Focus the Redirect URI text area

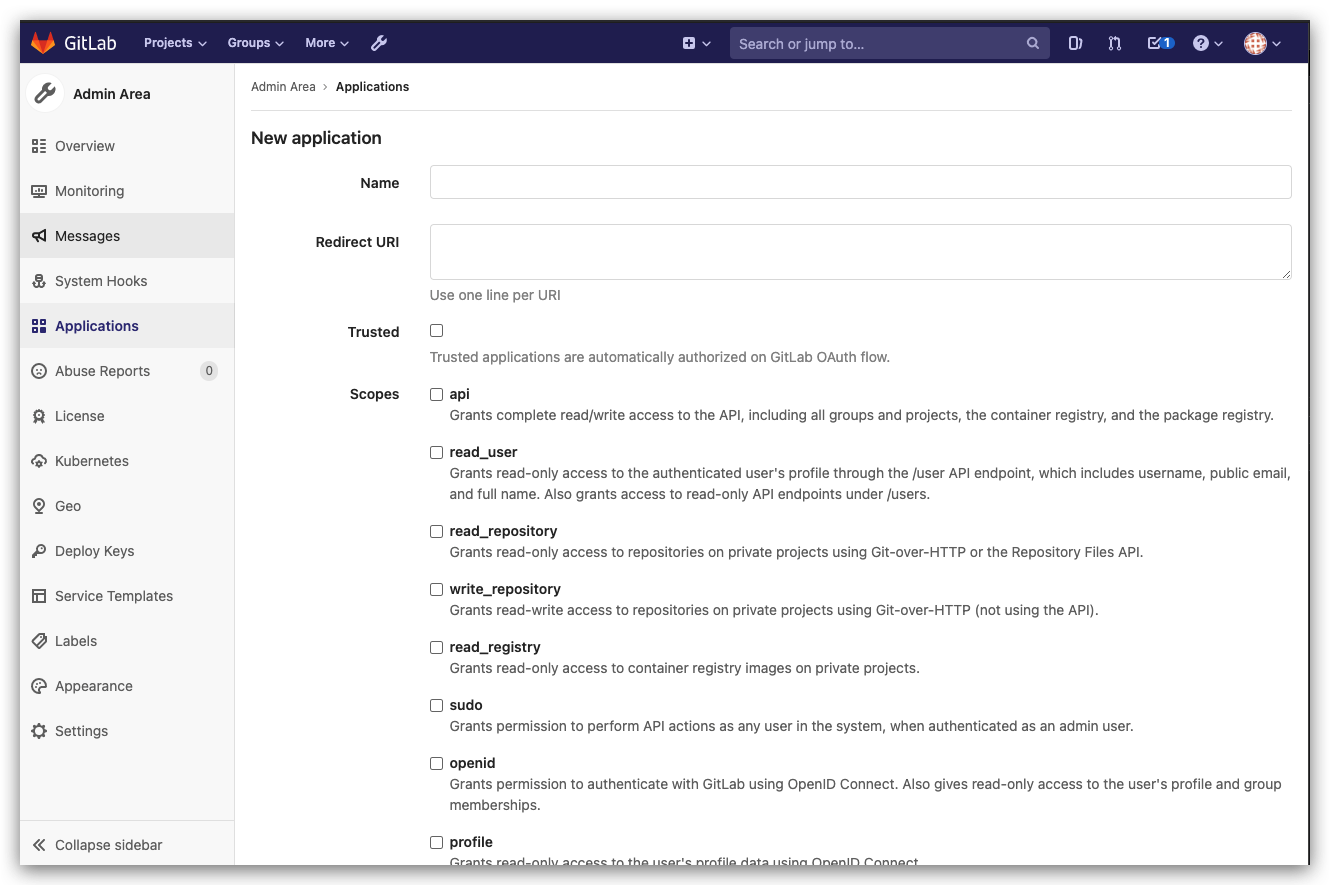tap(860, 252)
